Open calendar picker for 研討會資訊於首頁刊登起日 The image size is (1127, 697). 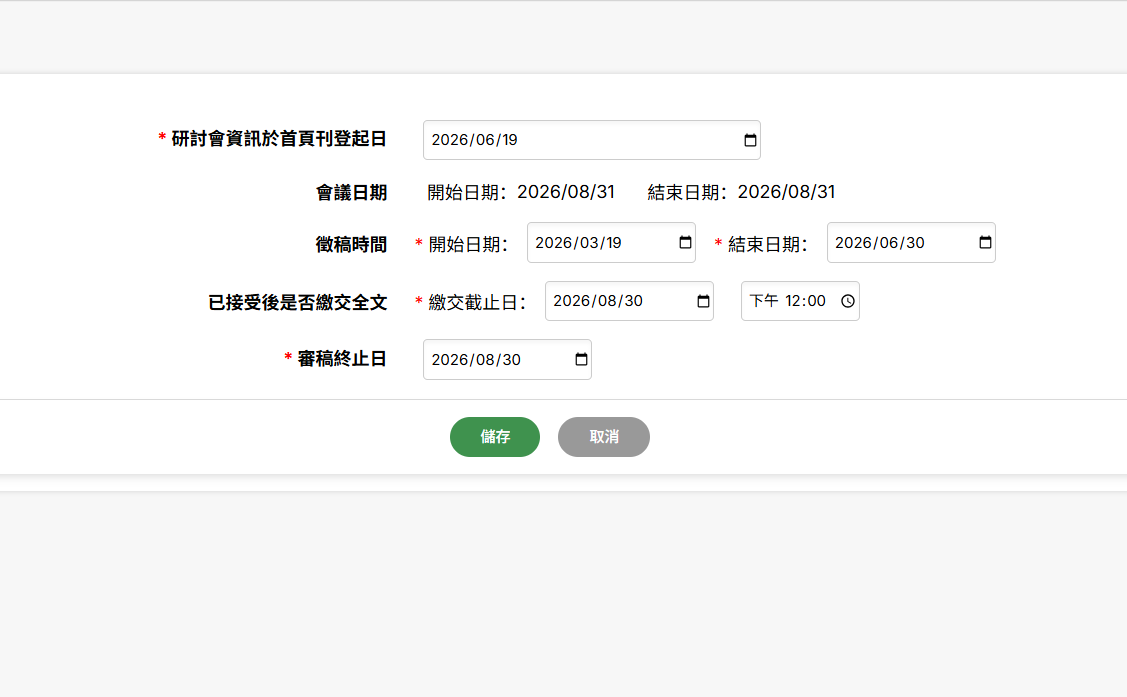tap(750, 140)
